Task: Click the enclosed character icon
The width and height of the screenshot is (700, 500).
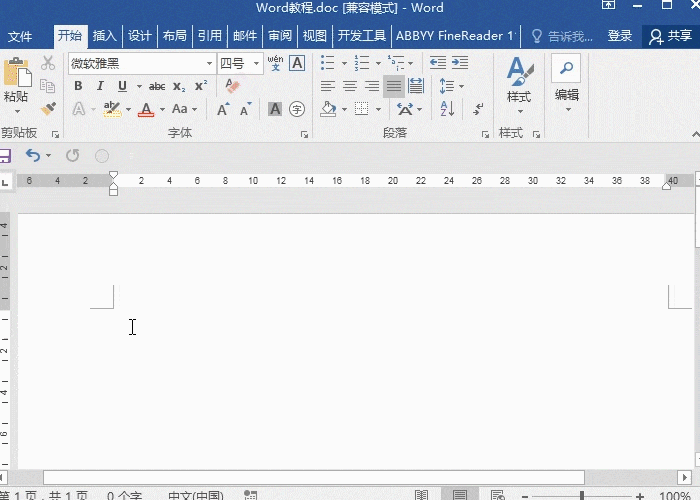Action: pyautogui.click(x=297, y=109)
